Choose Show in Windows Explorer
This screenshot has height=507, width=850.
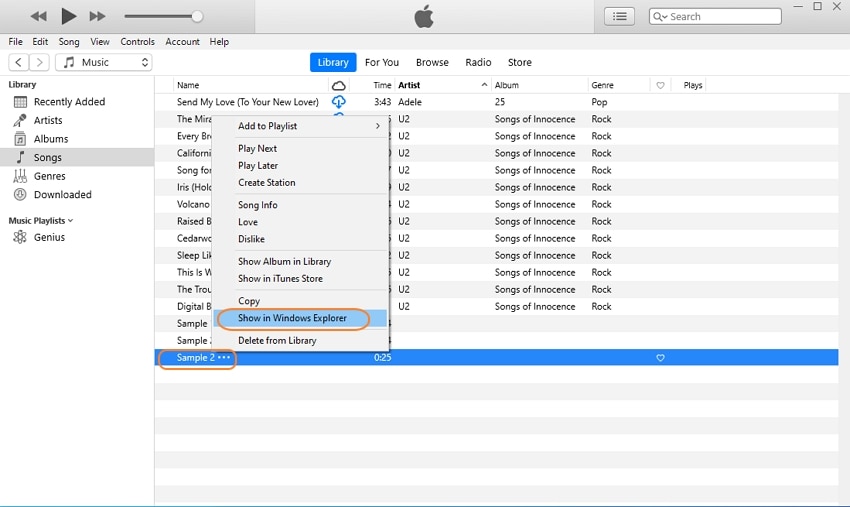click(x=301, y=318)
